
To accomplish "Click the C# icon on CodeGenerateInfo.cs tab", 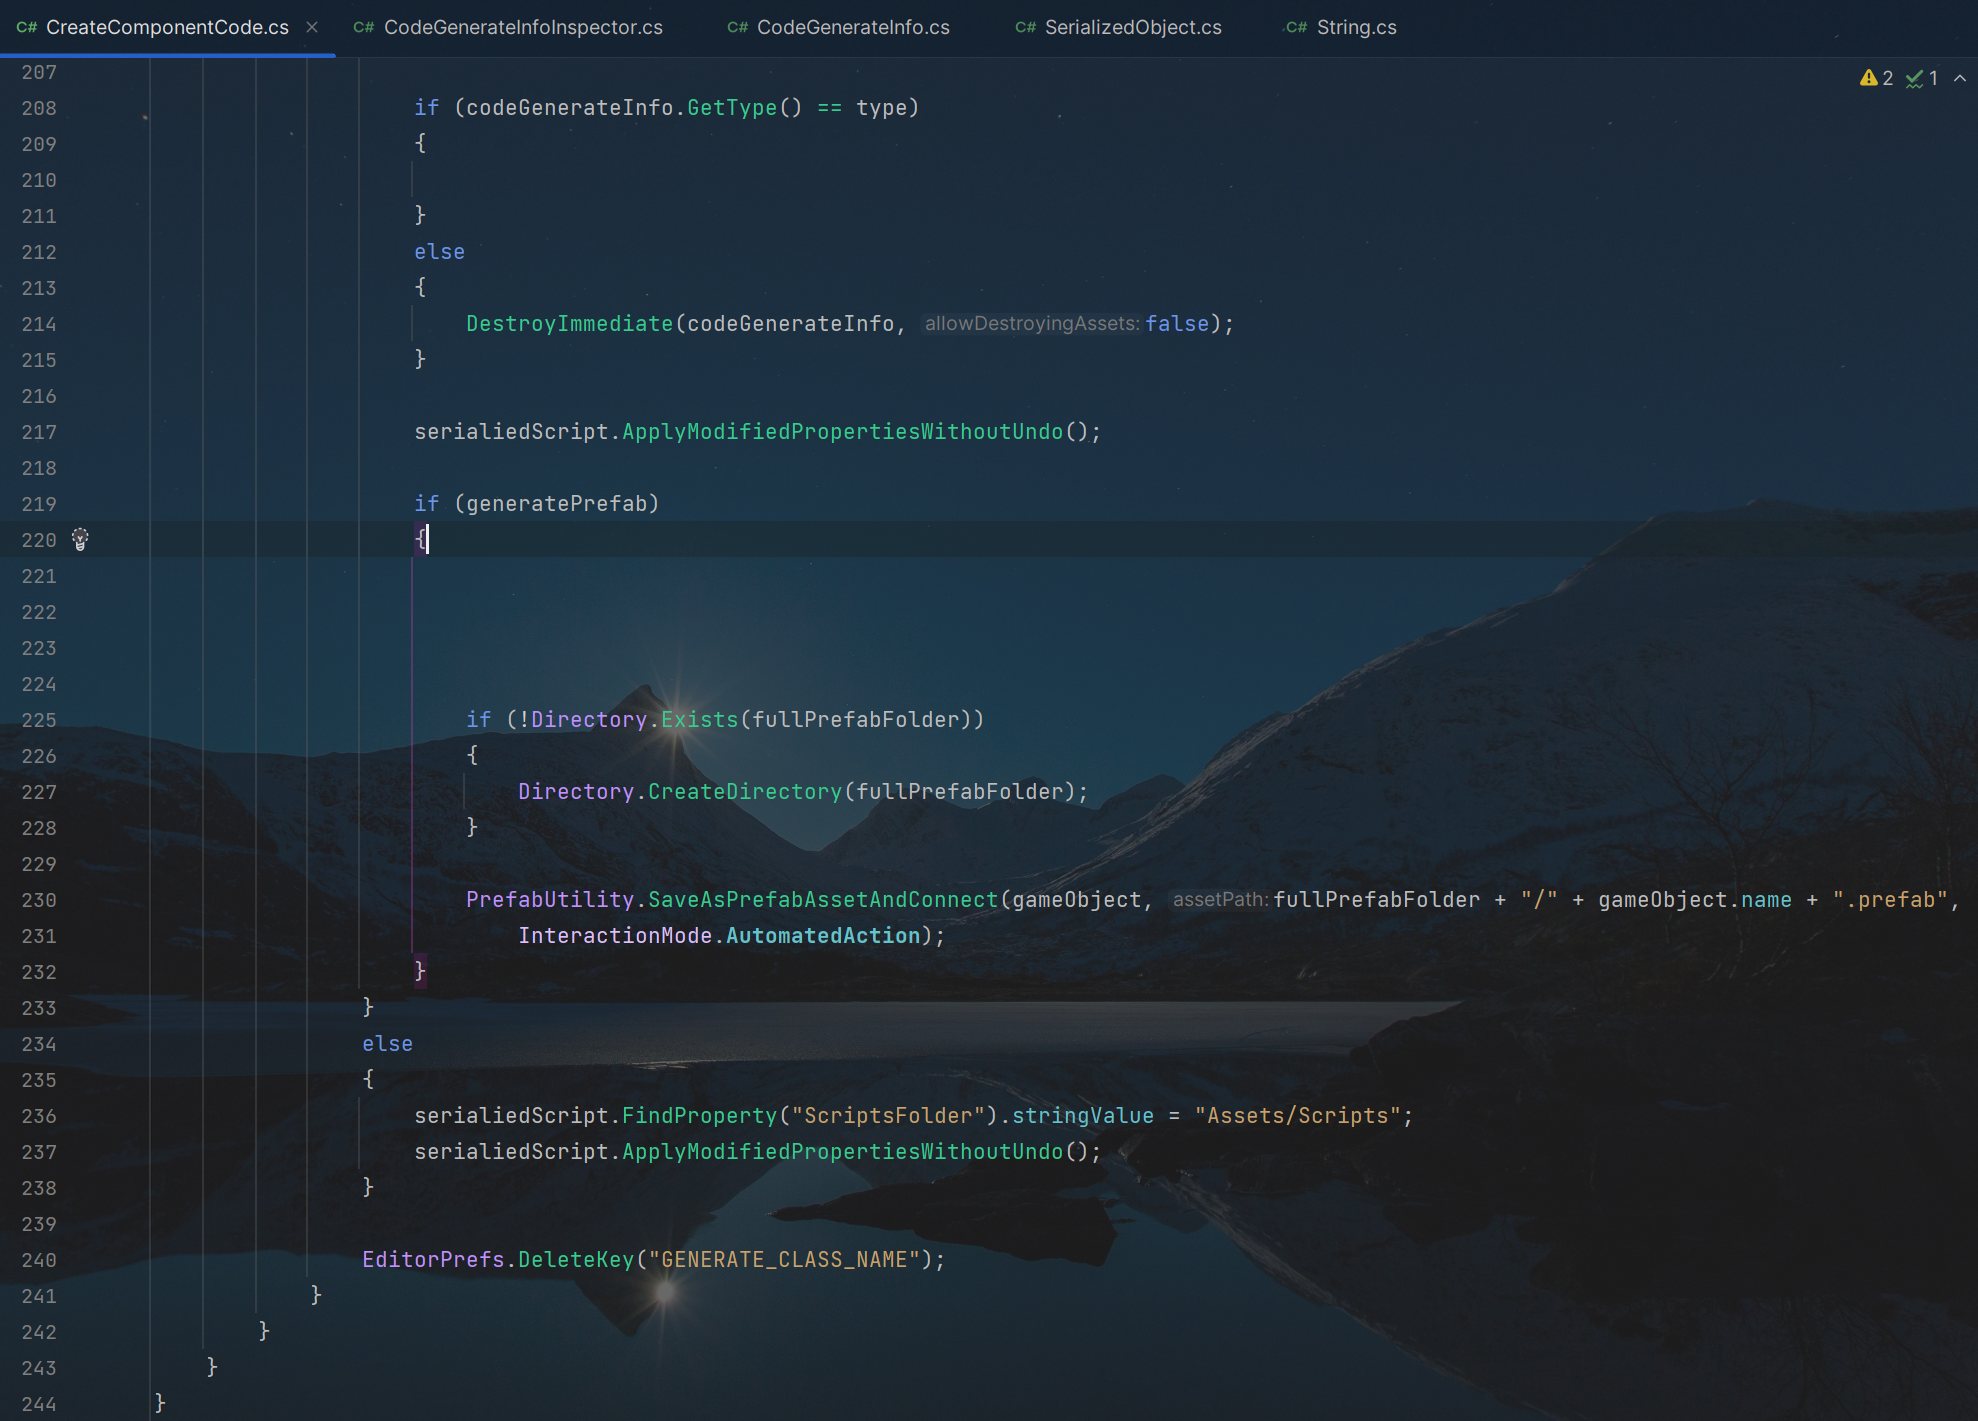I will pyautogui.click(x=737, y=27).
